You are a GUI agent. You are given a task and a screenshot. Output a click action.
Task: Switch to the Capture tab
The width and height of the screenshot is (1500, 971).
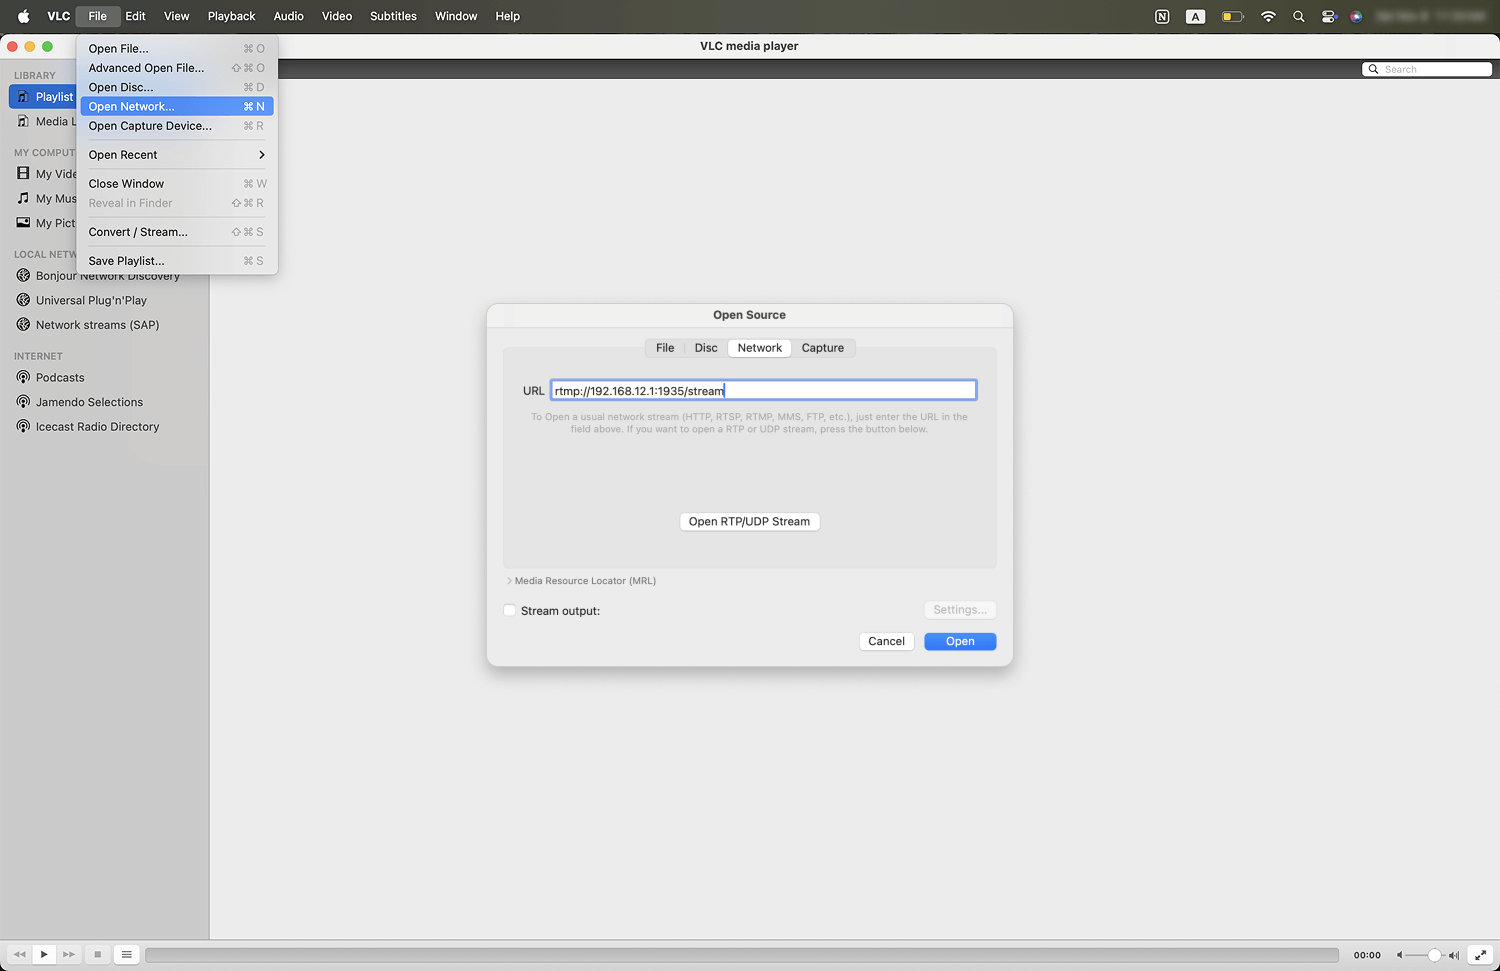[x=823, y=348]
